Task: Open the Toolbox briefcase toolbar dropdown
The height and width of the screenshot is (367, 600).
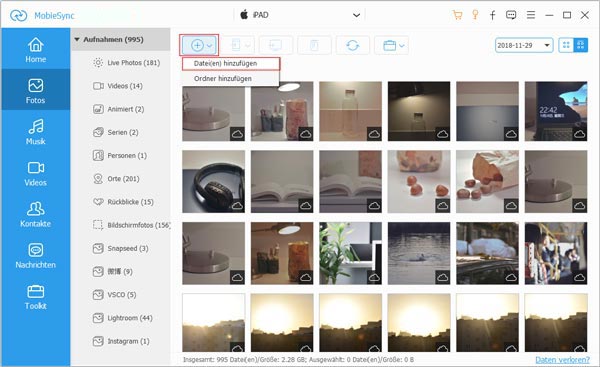Action: click(x=392, y=46)
